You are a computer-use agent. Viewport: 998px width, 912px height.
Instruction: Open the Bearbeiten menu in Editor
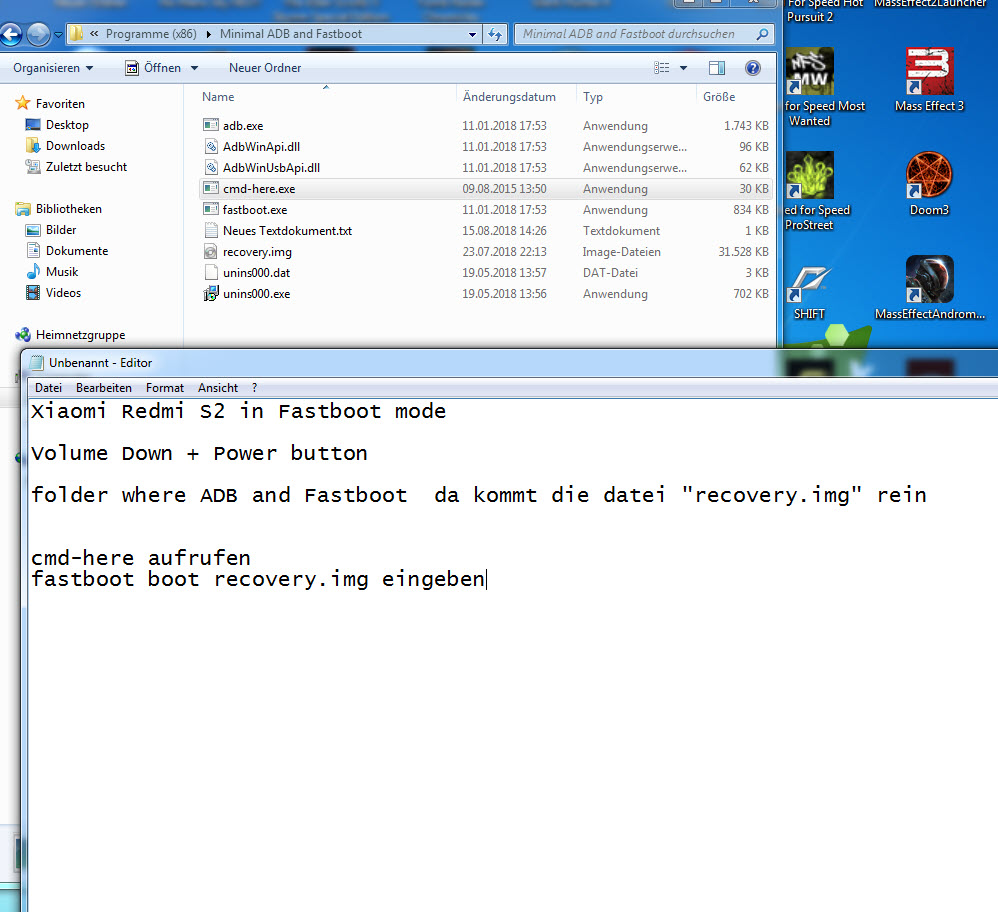coord(104,388)
